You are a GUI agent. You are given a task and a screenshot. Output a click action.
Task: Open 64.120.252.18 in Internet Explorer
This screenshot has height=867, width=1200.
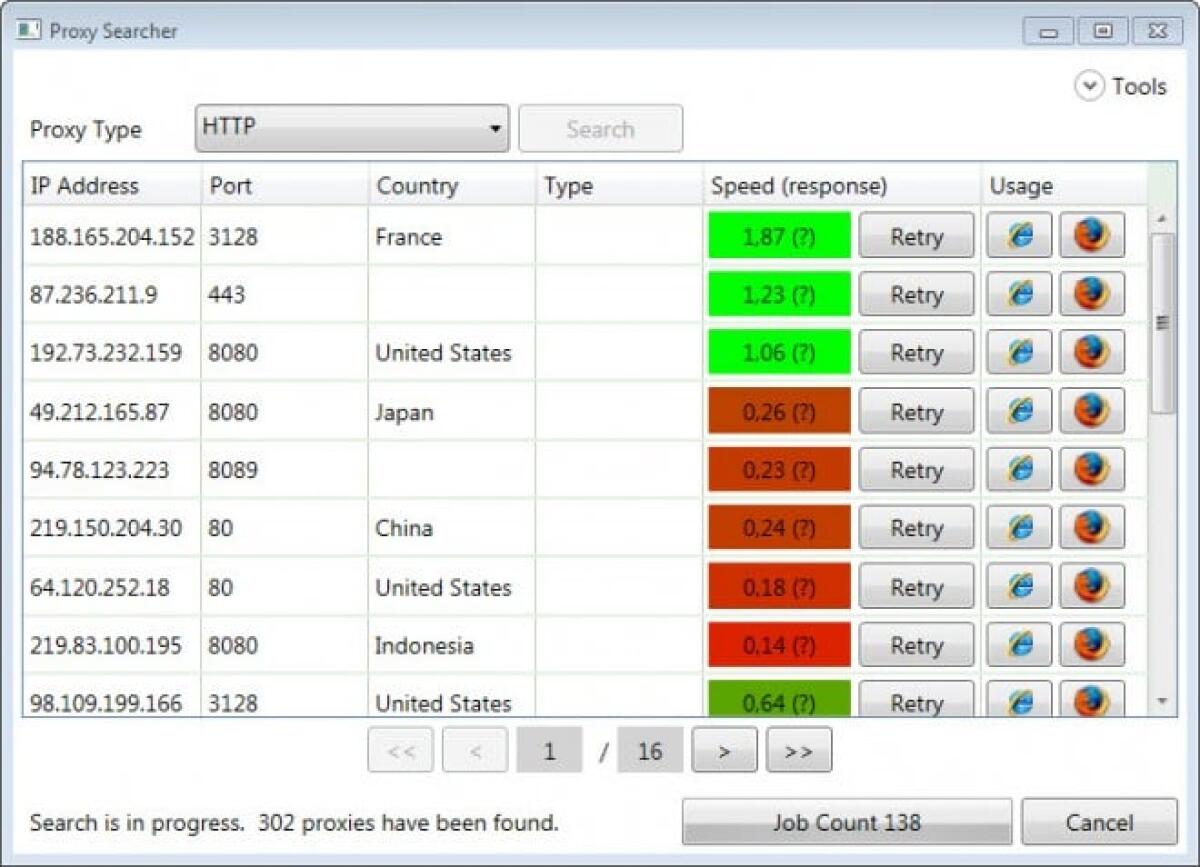coord(1018,586)
